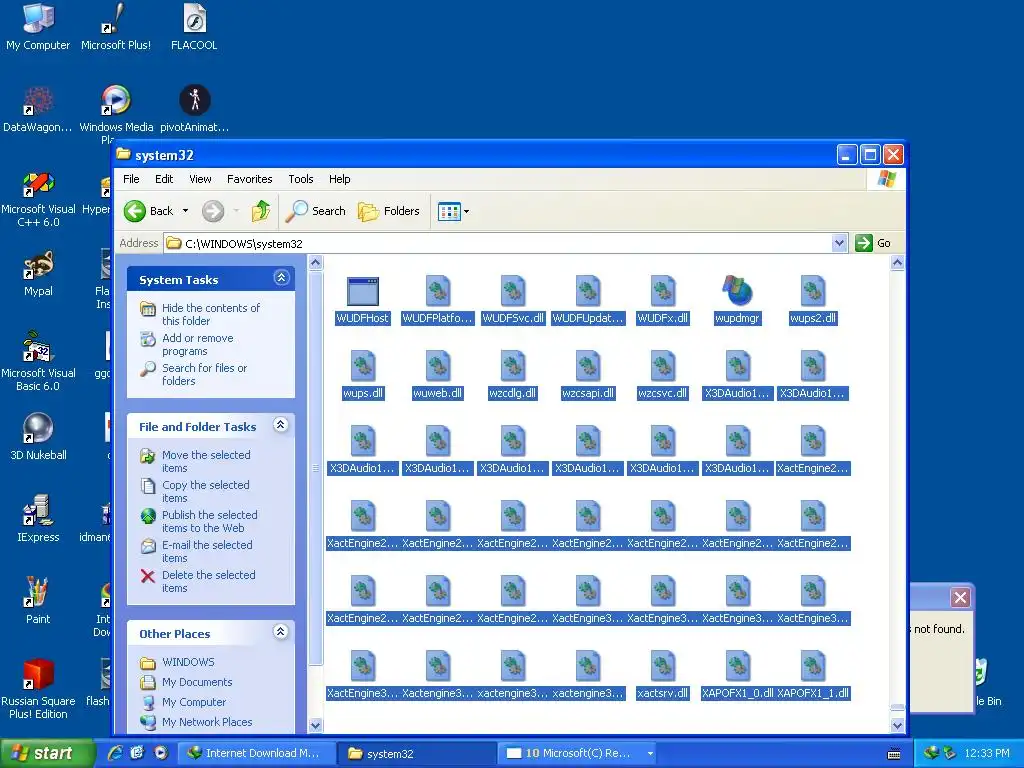This screenshot has width=1024, height=768.
Task: Open the Favorites menu
Action: (x=249, y=179)
